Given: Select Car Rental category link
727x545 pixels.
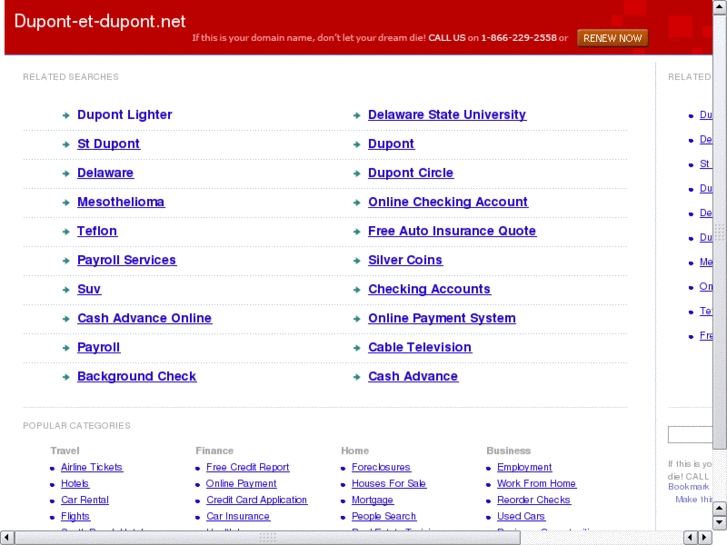Looking at the screenshot, I should coord(85,500).
